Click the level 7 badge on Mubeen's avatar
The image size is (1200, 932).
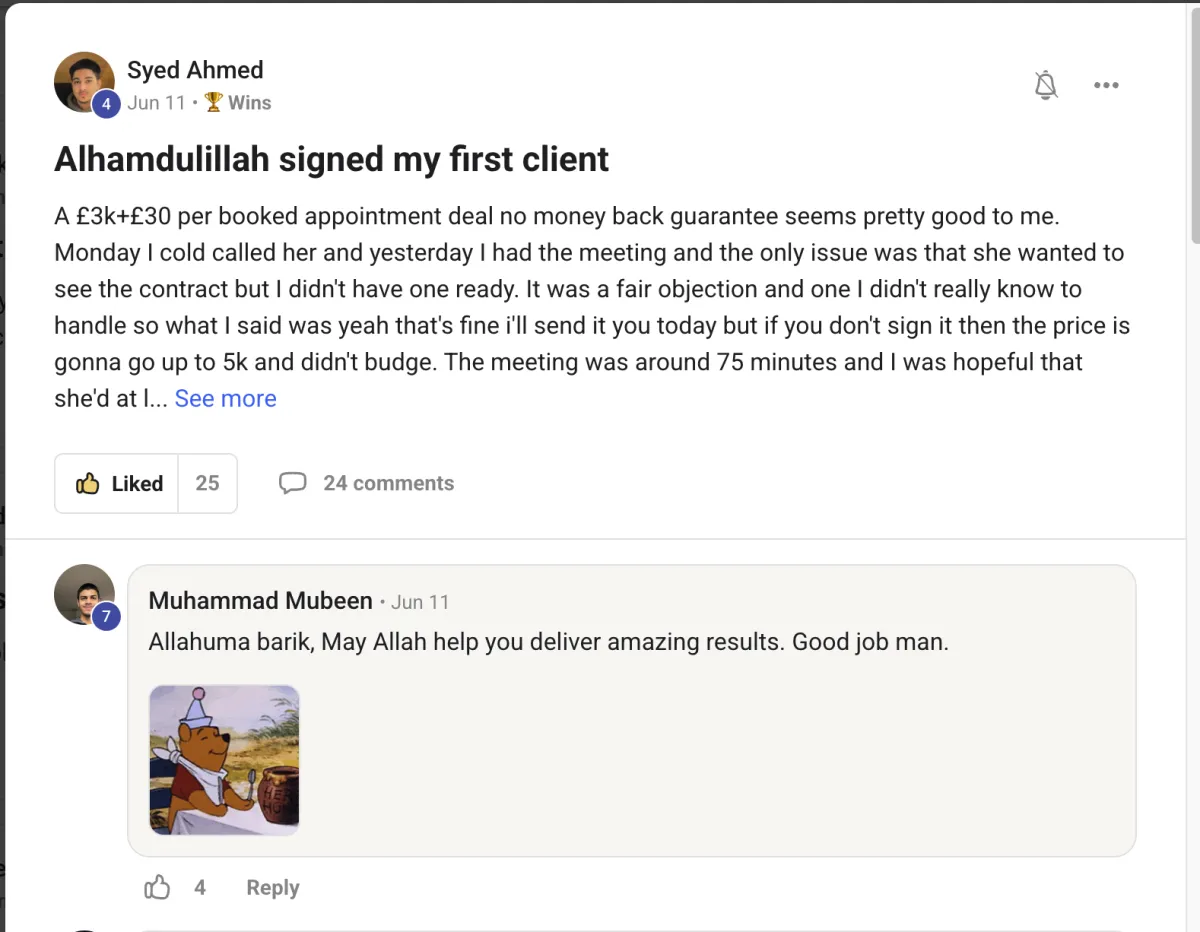pyautogui.click(x=106, y=616)
